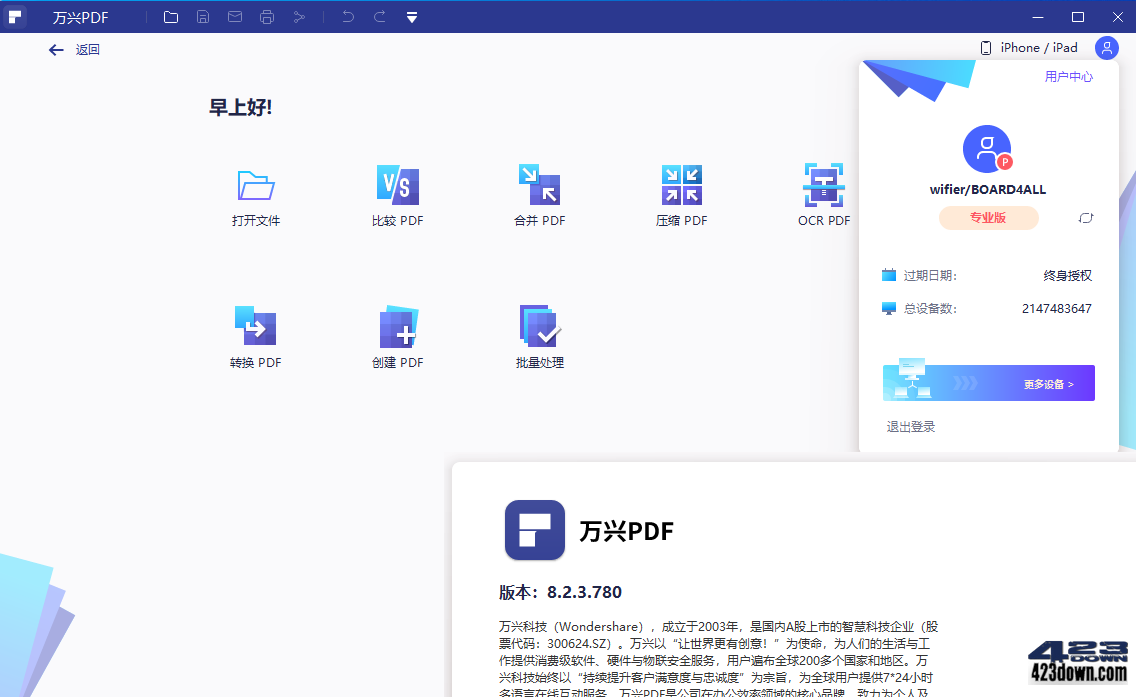Click the 万兴PDF logo in the title bar
Screen dimensions: 1136x697
tap(15, 17)
